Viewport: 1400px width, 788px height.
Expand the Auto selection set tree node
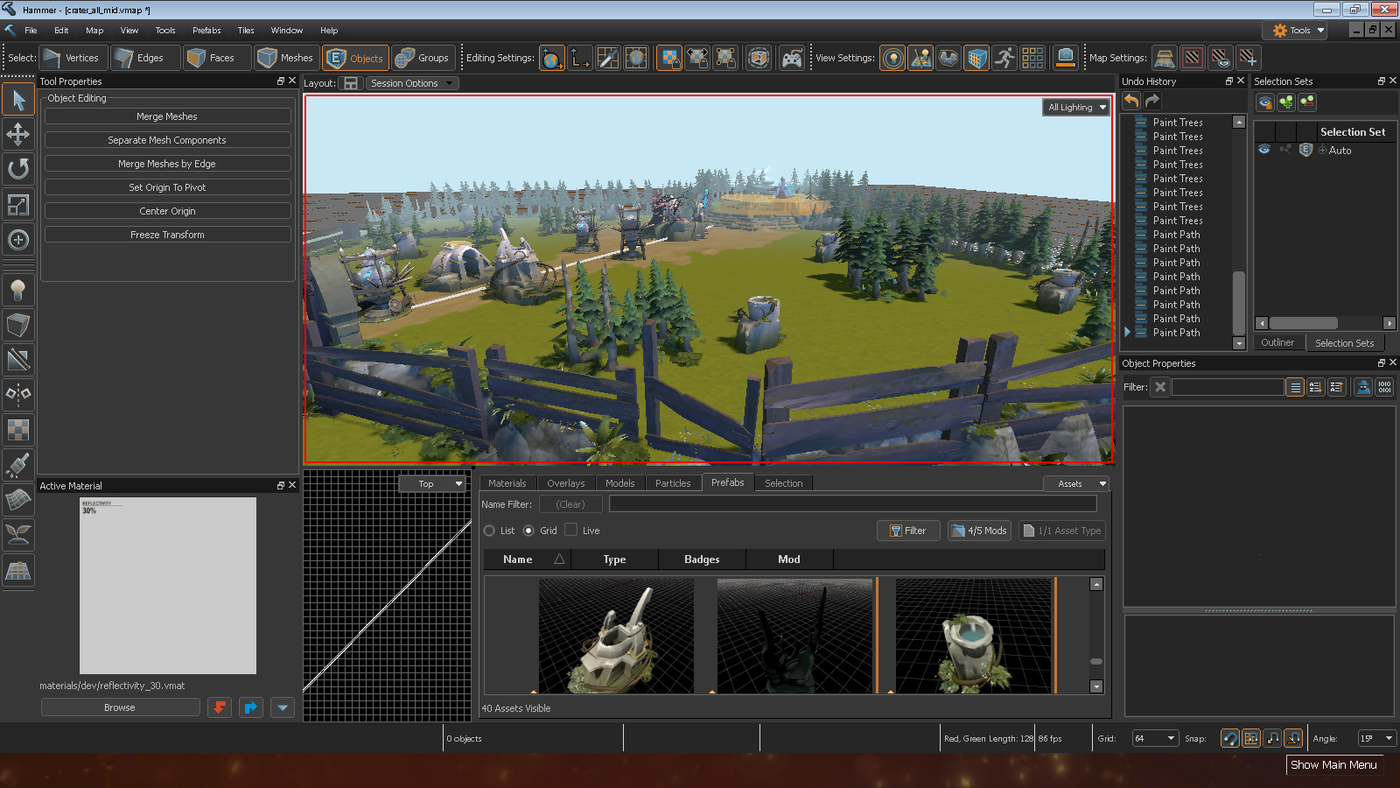tap(1322, 150)
